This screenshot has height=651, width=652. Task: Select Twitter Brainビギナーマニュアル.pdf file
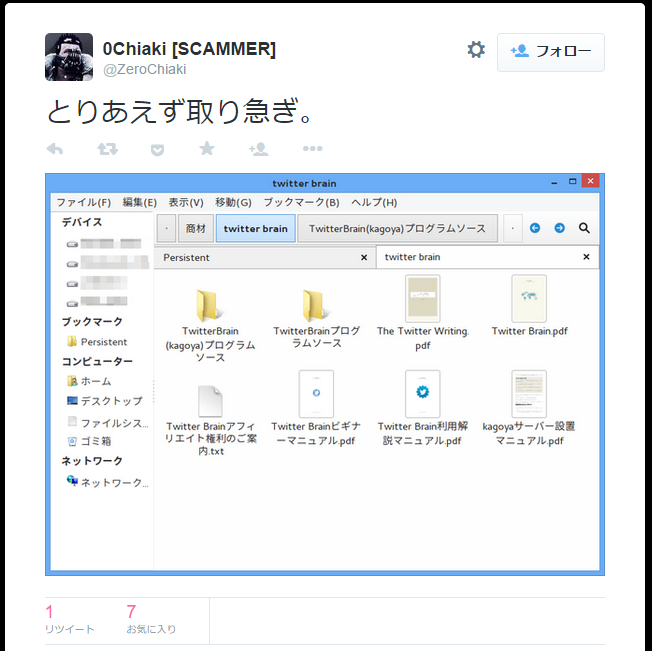point(316,409)
